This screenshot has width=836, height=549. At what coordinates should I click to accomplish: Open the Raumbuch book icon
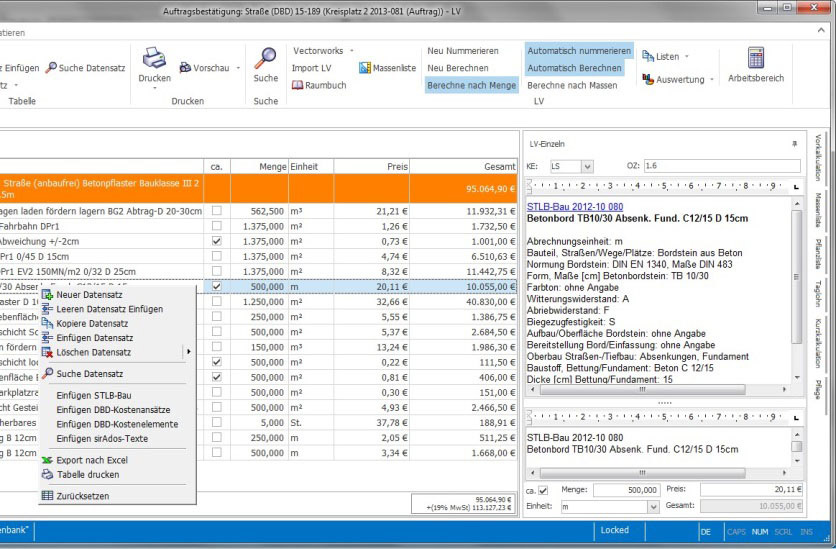[x=298, y=85]
